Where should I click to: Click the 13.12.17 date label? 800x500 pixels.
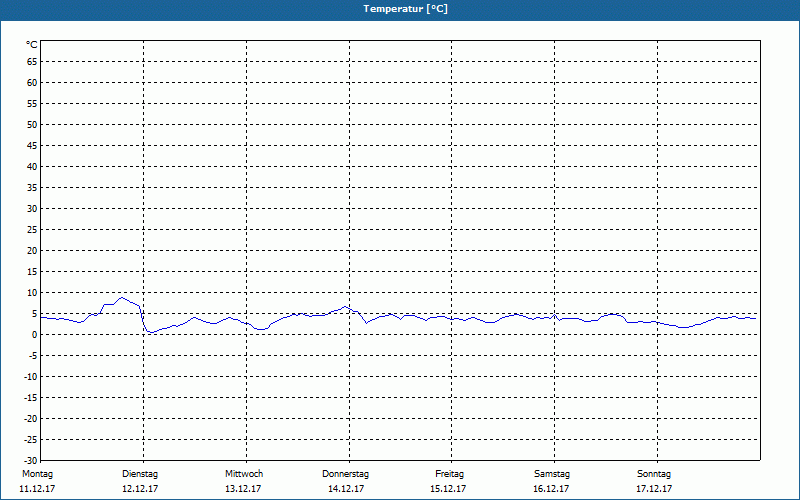coord(243,489)
